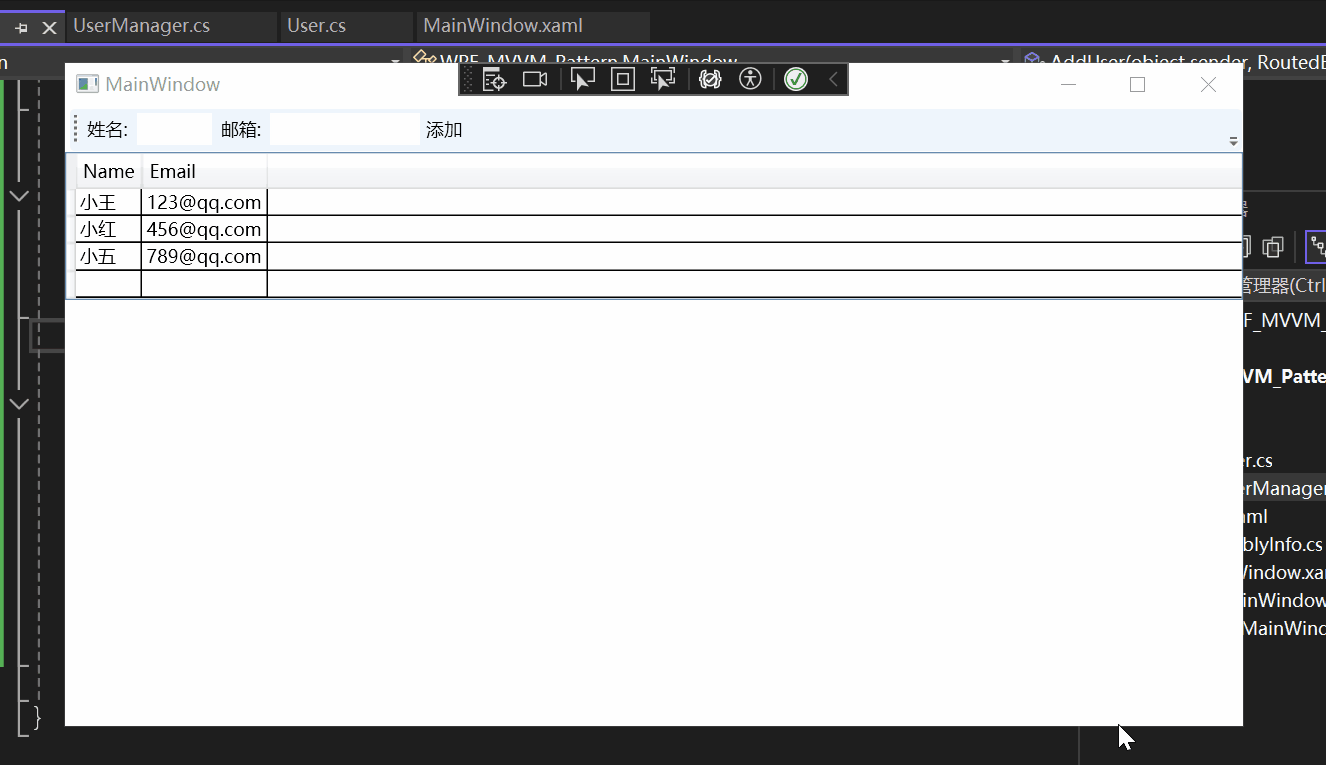The height and width of the screenshot is (765, 1326).
Task: Click the green Hot Reload status check icon
Action: point(796,78)
